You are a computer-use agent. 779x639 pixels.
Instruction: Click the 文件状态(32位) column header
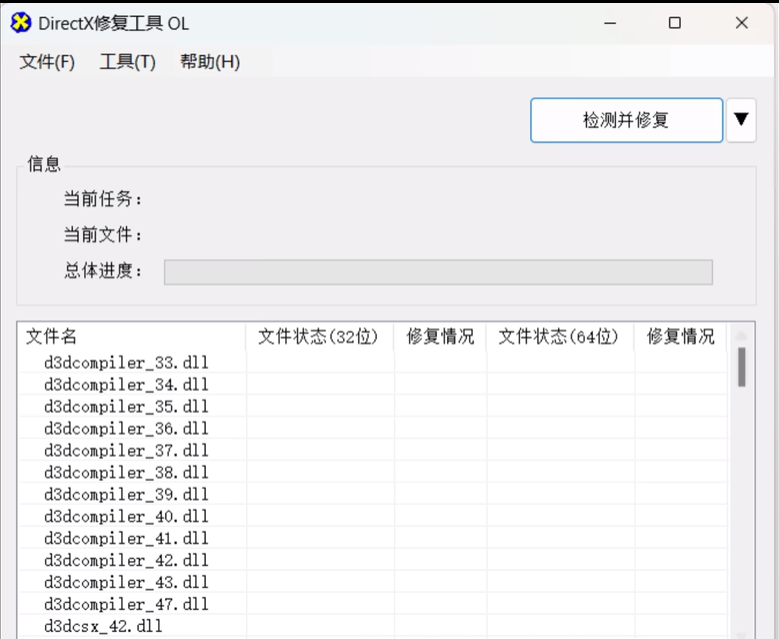[x=319, y=336]
